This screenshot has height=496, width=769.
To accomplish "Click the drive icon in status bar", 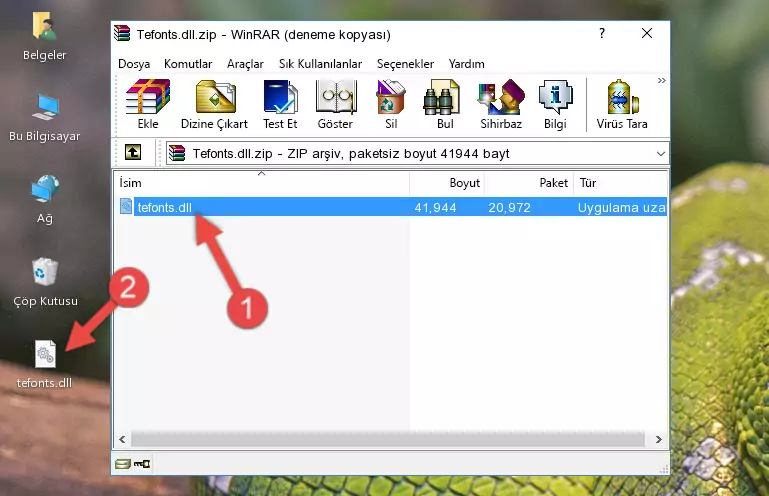I will tap(123, 464).
